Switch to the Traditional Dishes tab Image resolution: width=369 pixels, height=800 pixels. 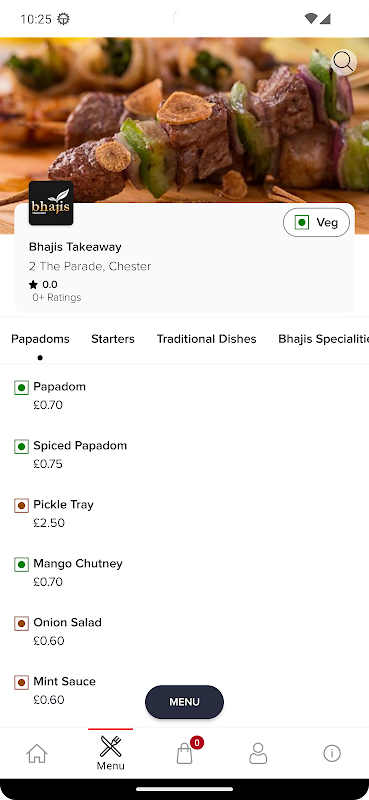pos(206,339)
